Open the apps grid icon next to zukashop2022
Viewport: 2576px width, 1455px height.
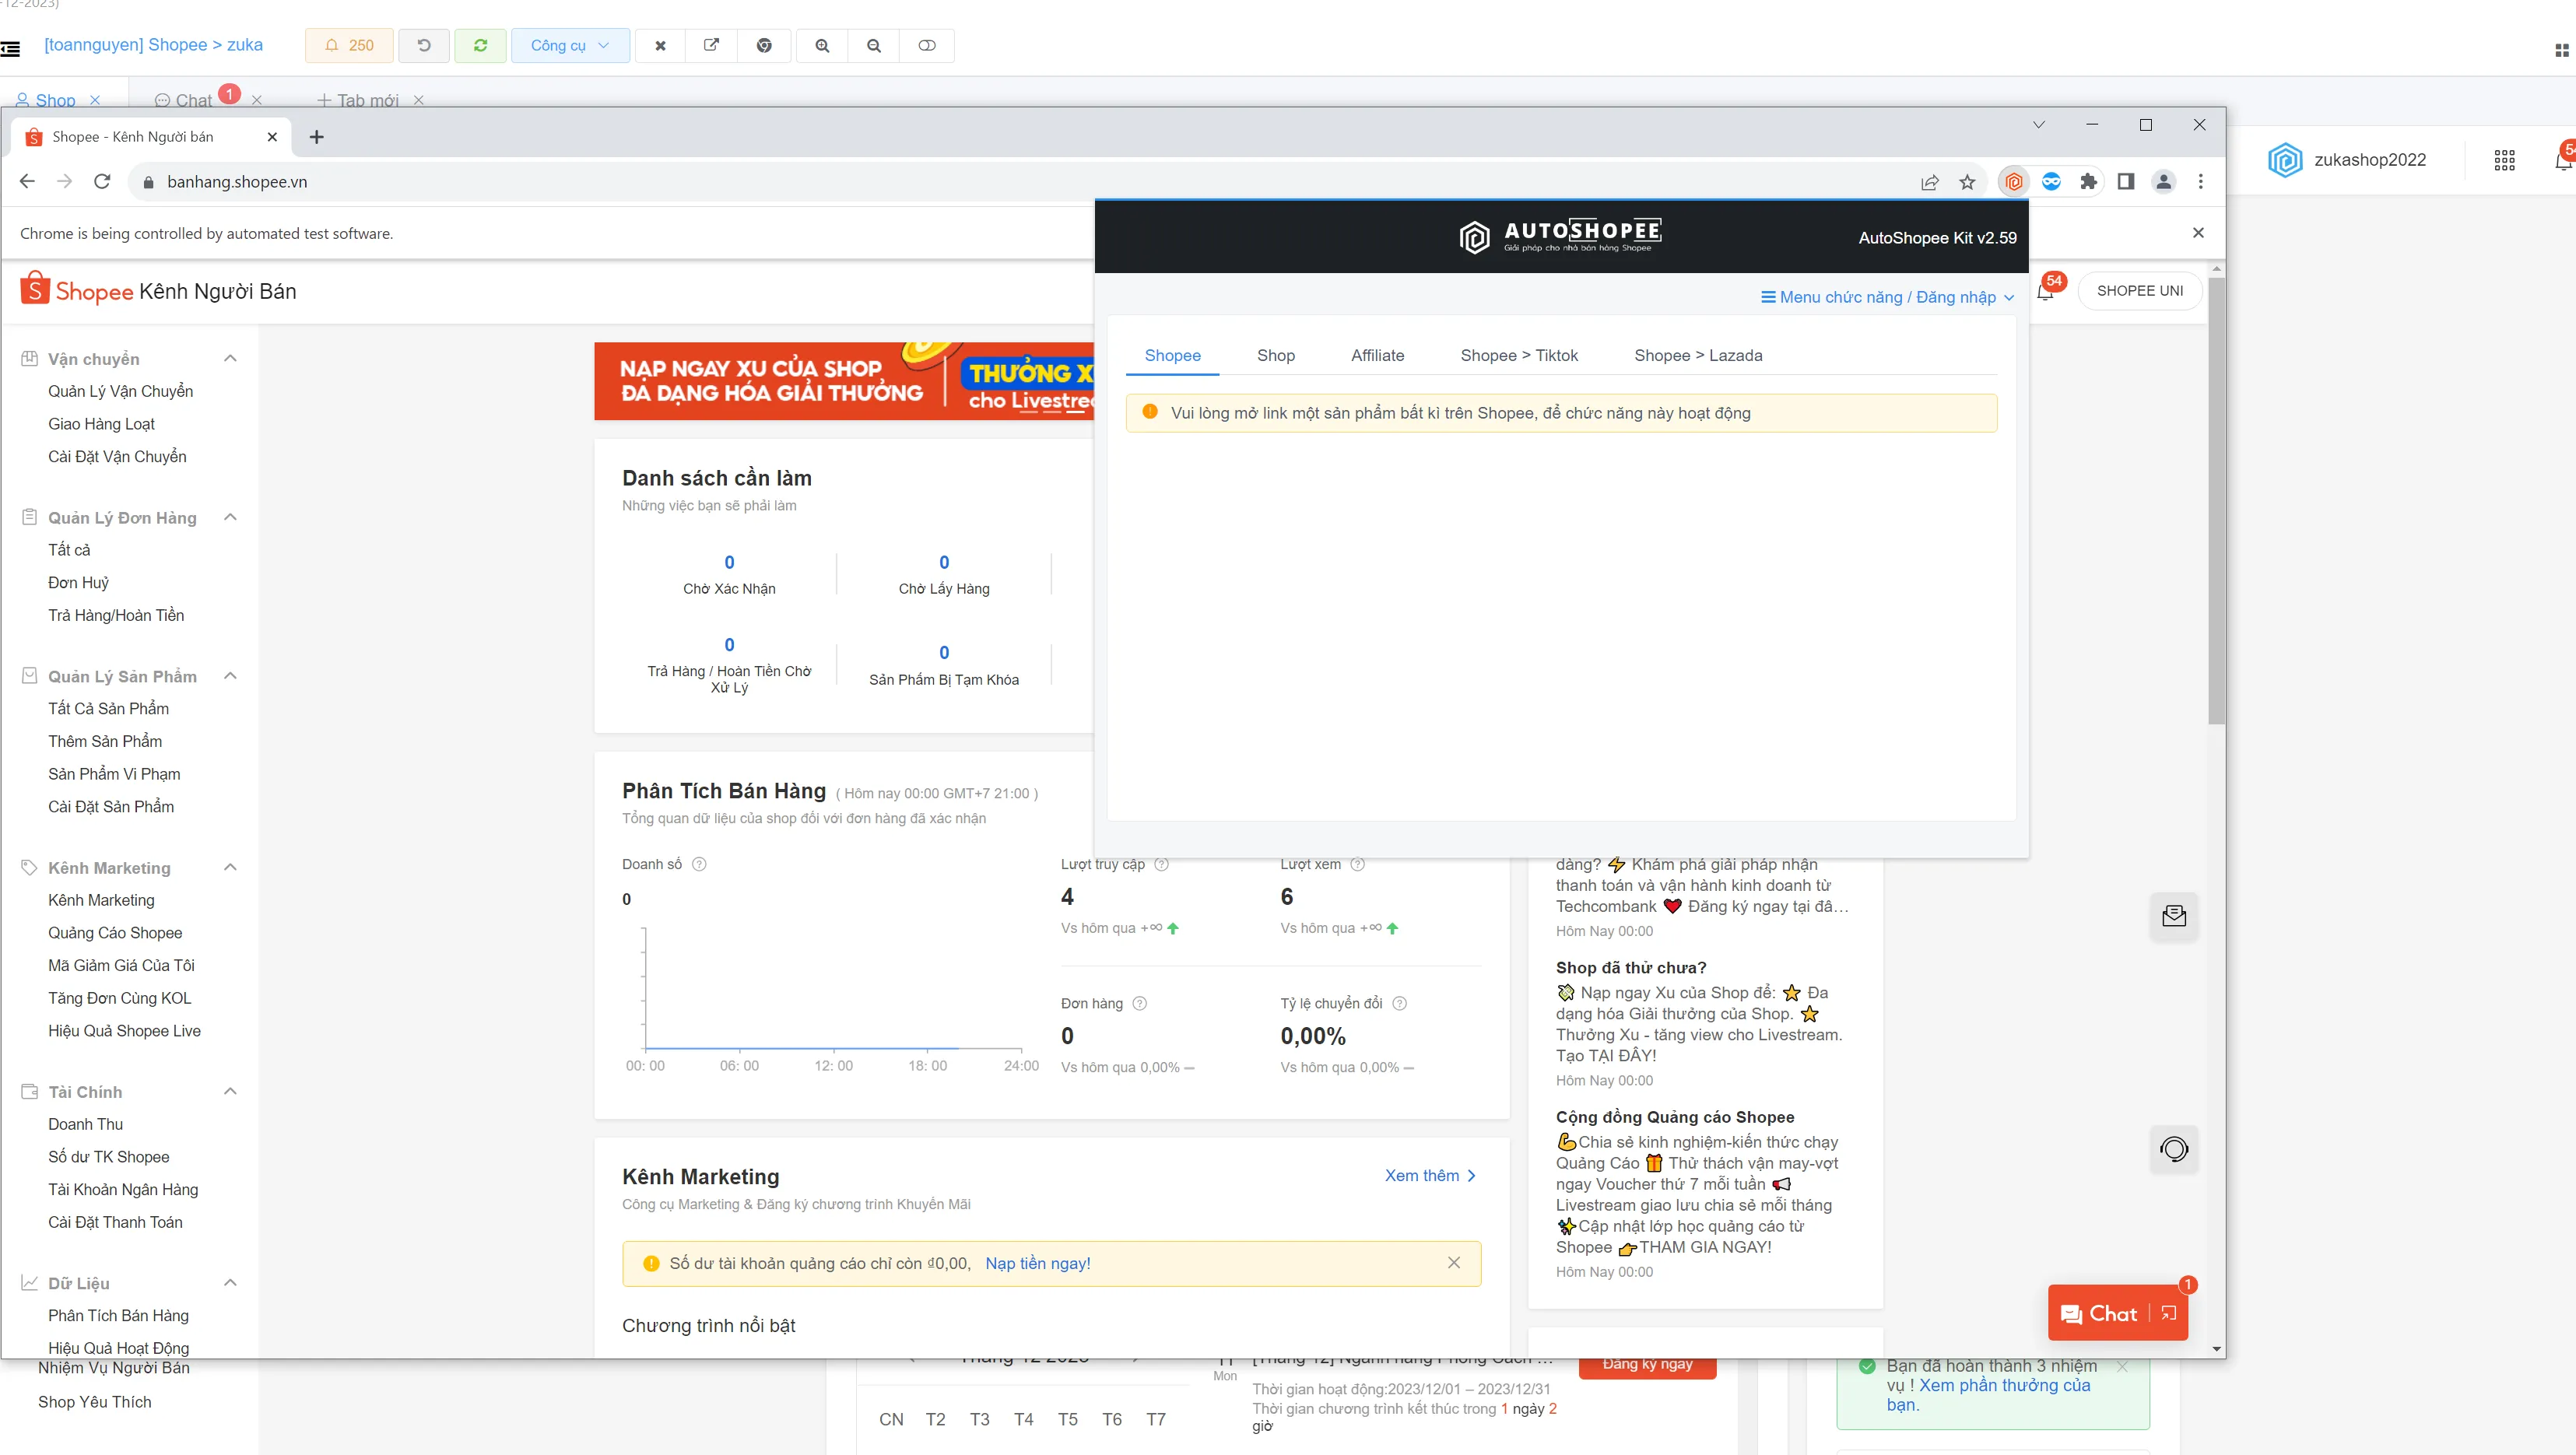[2504, 160]
